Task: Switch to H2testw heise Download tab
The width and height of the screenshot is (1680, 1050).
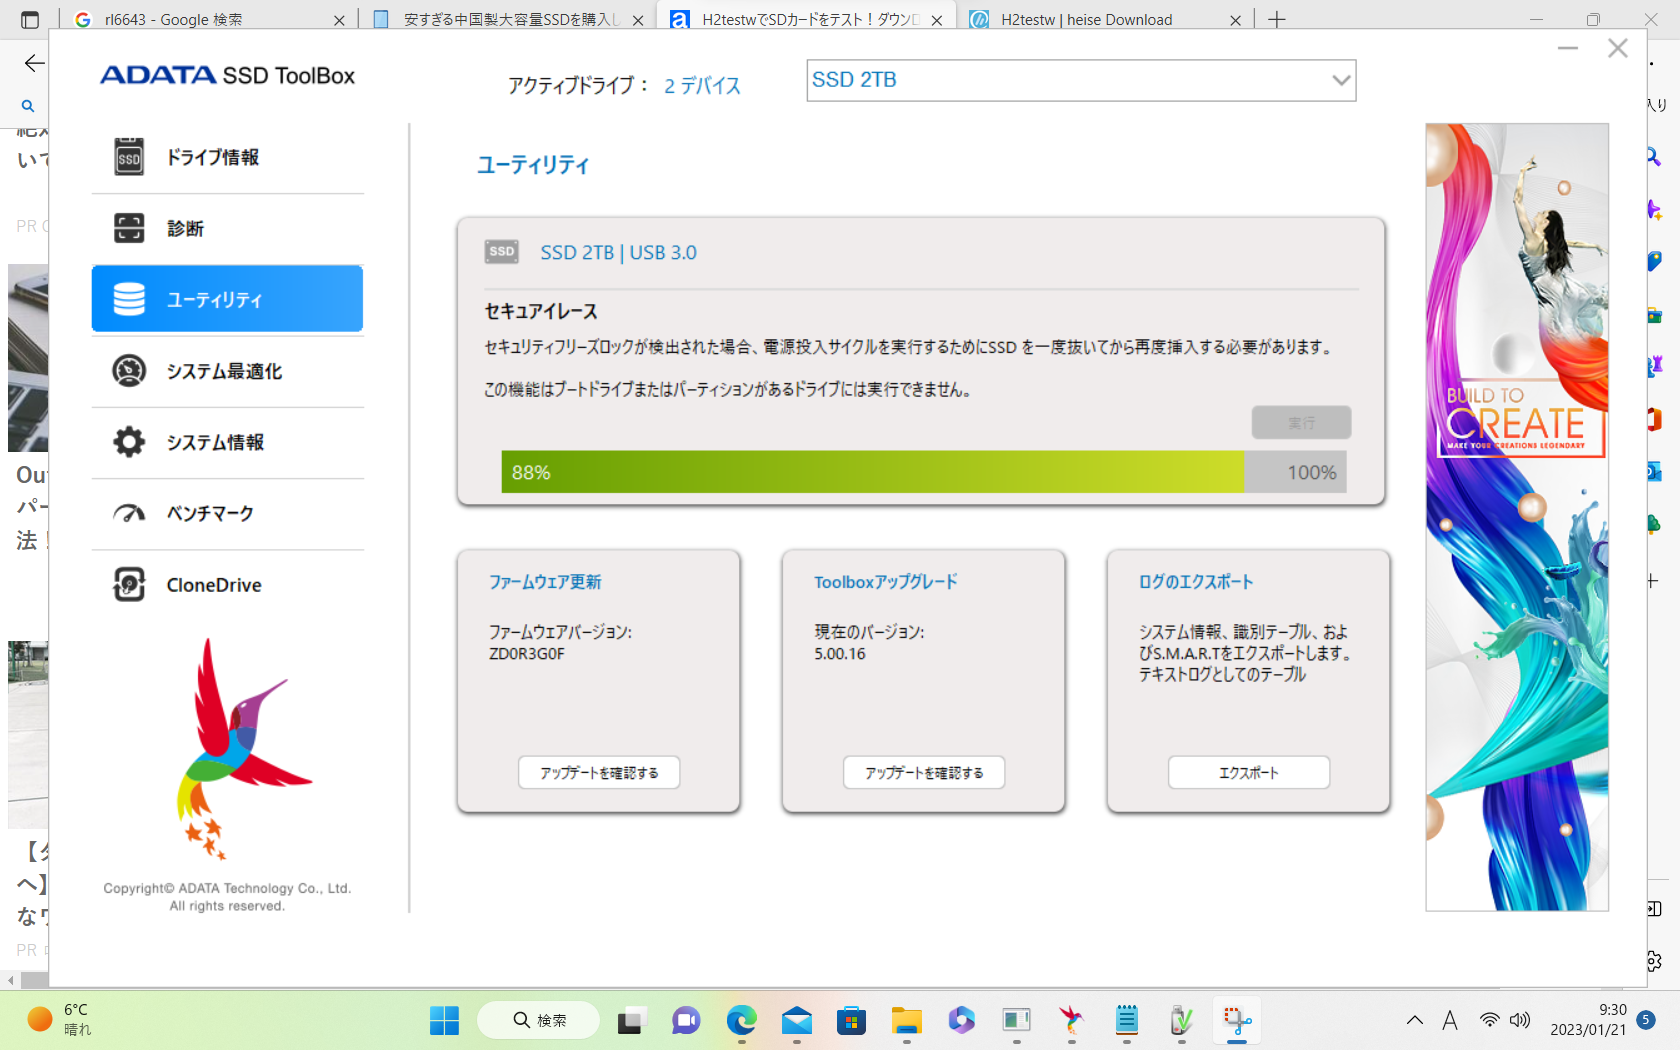Action: 1106,19
